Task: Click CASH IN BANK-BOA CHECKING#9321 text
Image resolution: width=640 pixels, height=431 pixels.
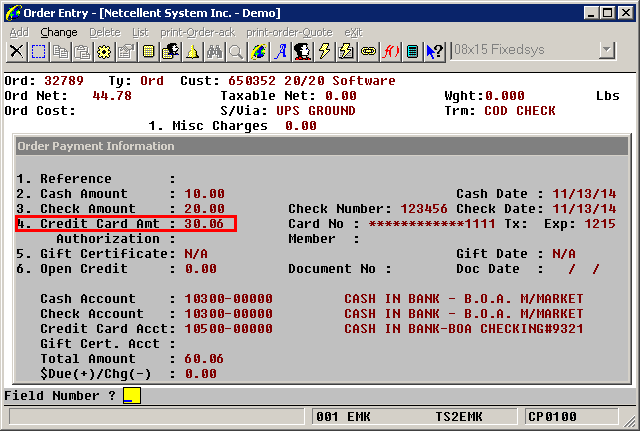Action: click(464, 329)
